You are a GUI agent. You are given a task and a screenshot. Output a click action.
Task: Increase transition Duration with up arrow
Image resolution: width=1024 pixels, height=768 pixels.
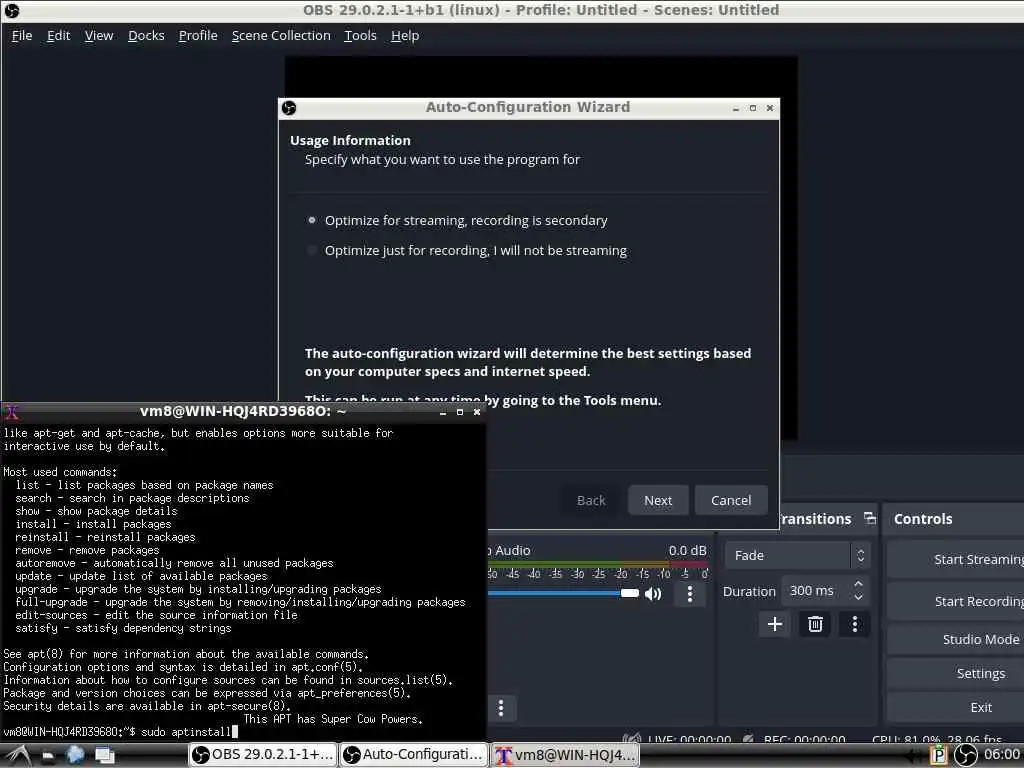click(858, 584)
